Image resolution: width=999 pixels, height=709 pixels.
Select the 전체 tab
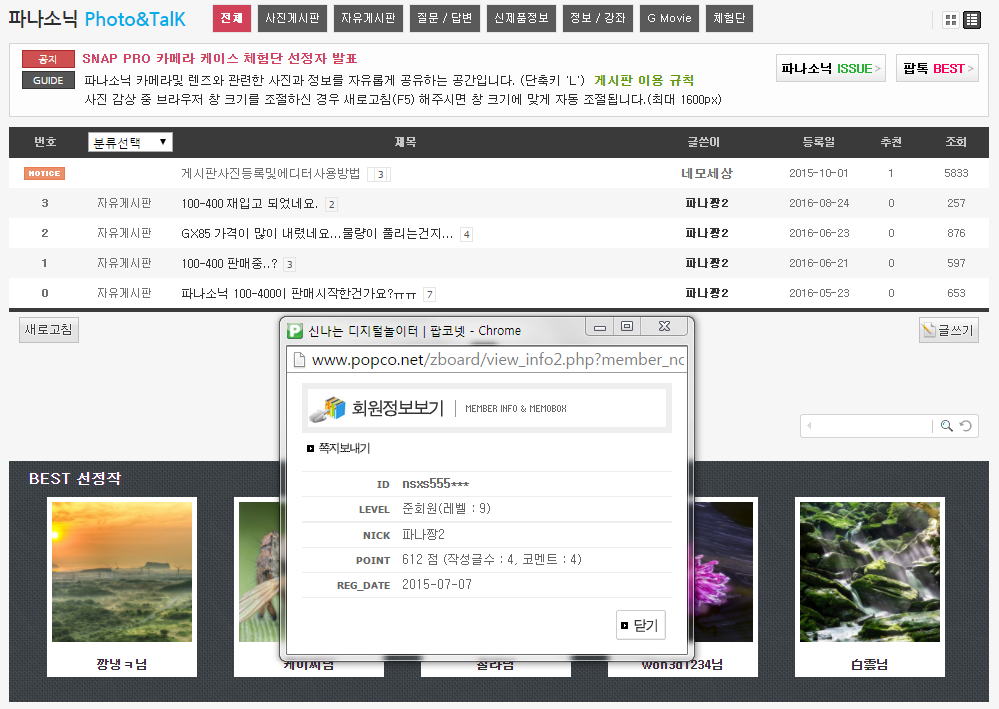coord(231,18)
